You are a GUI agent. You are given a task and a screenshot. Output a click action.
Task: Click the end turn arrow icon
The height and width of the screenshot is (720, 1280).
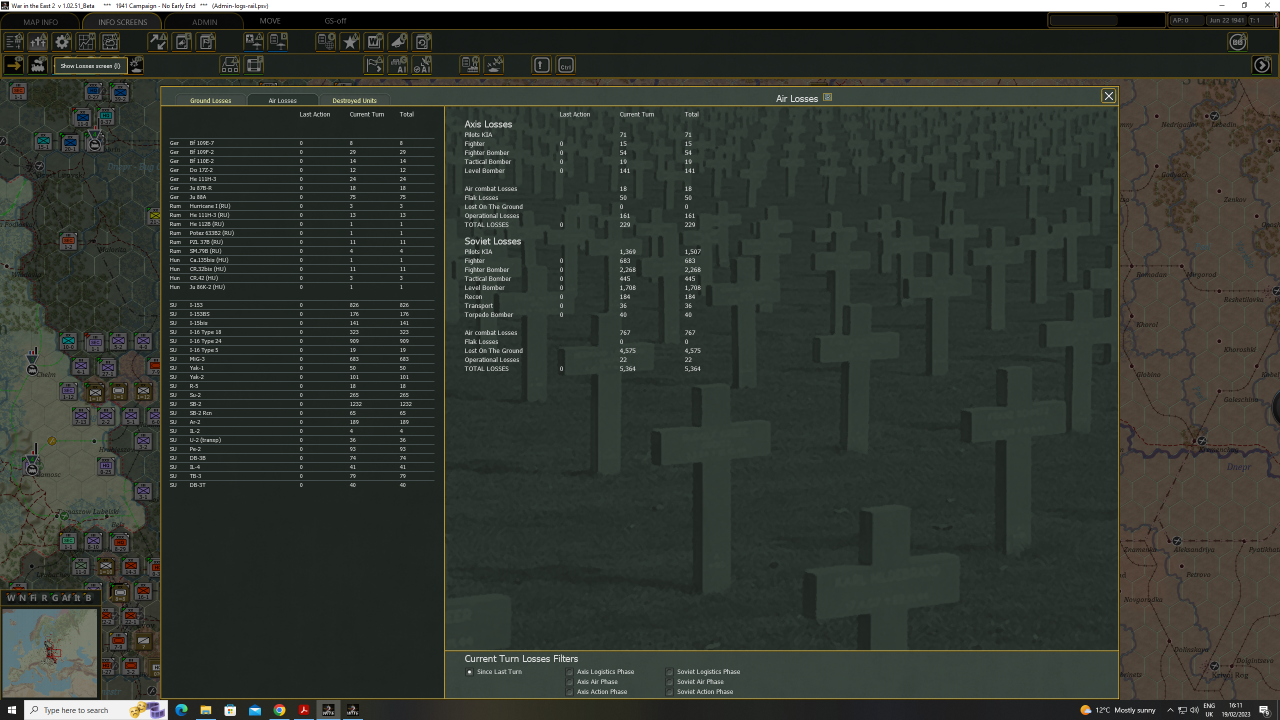(1262, 65)
